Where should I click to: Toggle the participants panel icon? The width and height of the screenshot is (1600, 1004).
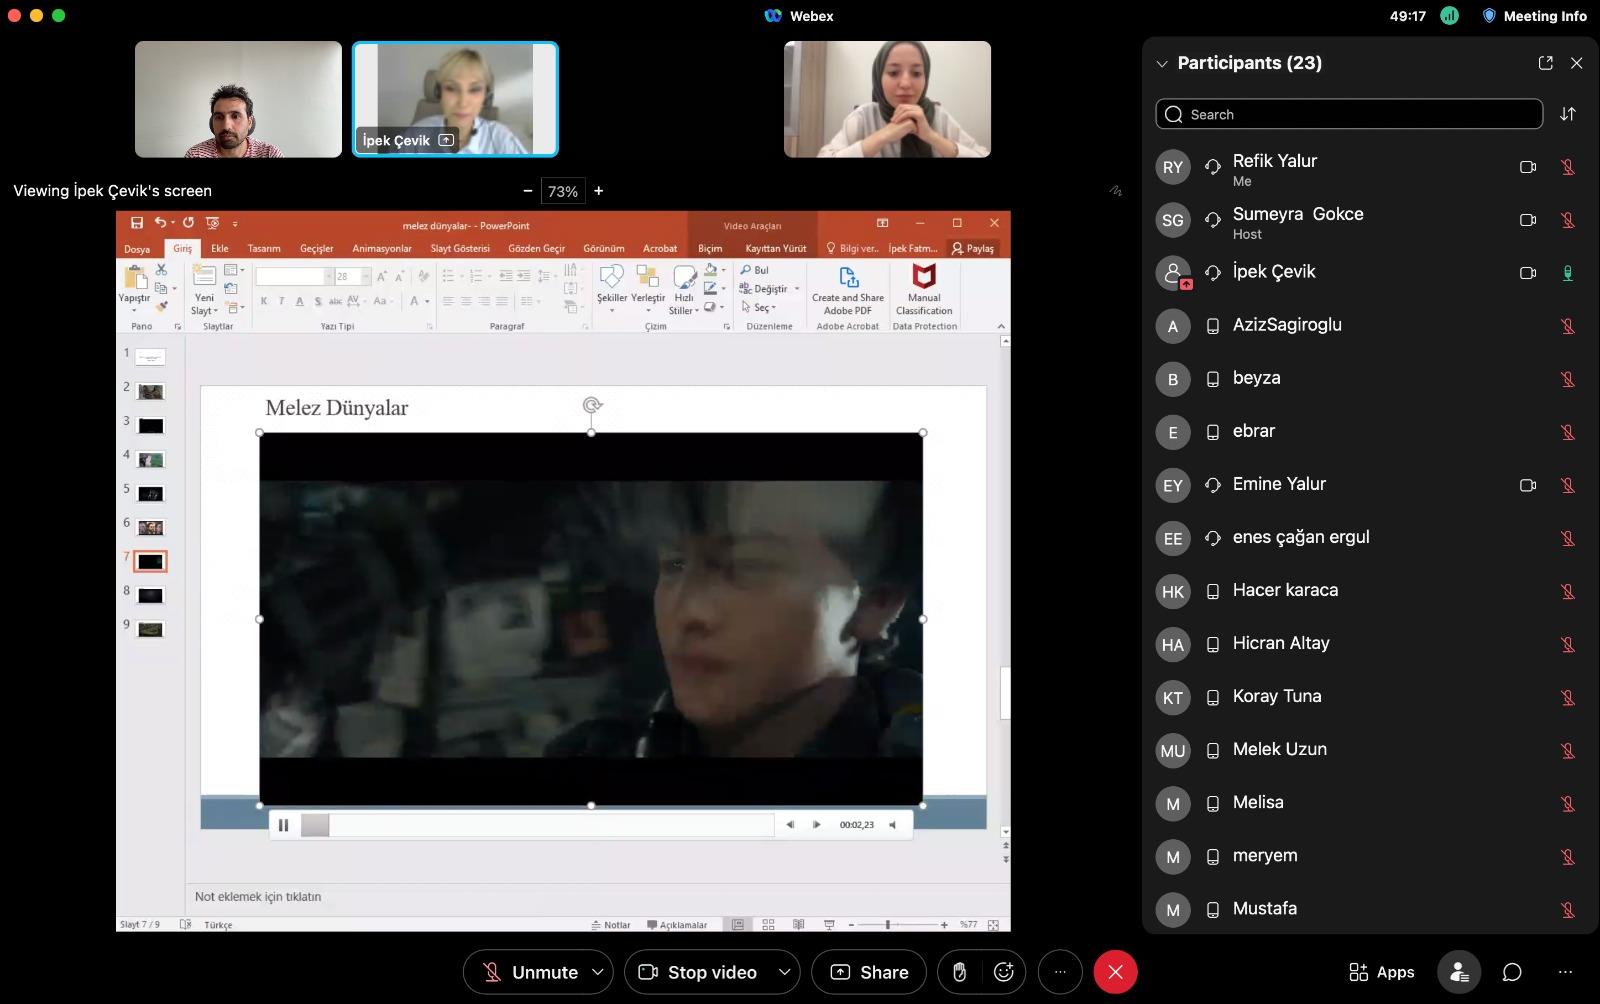(x=1459, y=972)
